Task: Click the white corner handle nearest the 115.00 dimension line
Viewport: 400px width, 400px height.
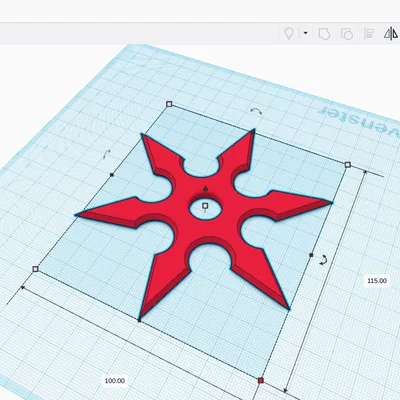Action: [x=348, y=165]
